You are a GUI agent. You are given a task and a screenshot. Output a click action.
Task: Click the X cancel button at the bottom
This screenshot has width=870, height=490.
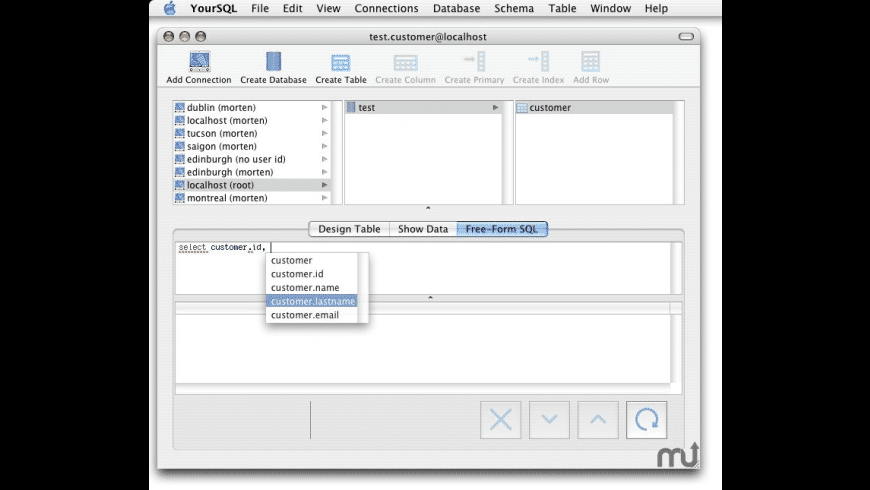(500, 420)
